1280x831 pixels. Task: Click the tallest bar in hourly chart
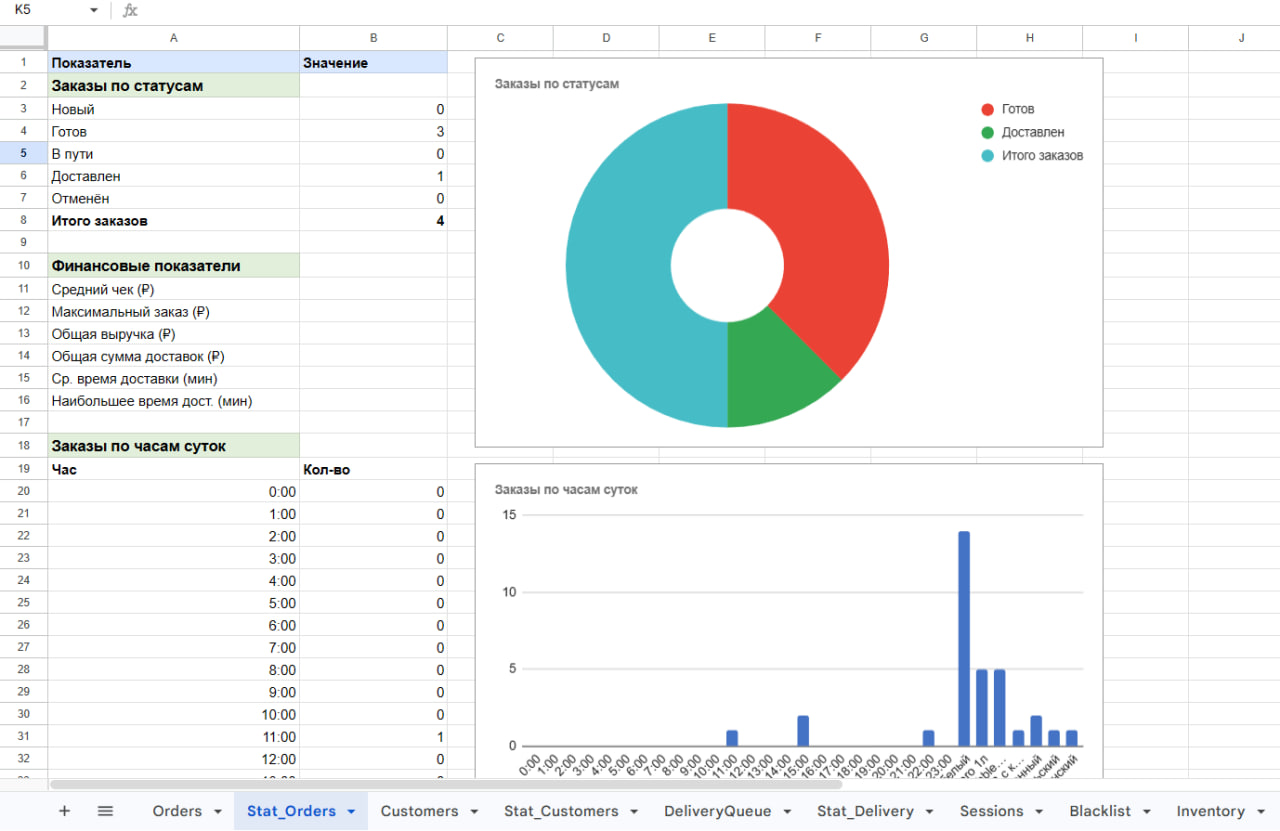[964, 638]
